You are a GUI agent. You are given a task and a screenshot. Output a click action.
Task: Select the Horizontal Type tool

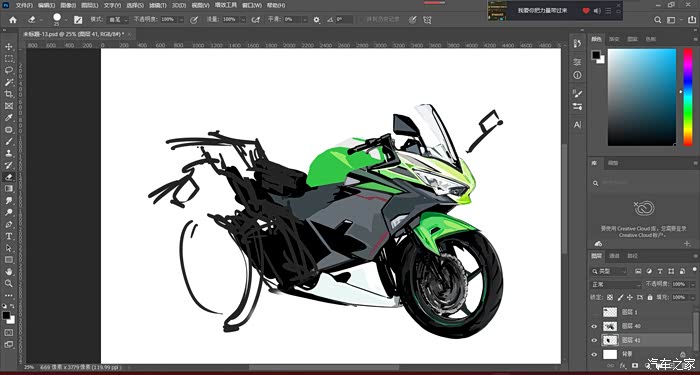click(x=8, y=236)
